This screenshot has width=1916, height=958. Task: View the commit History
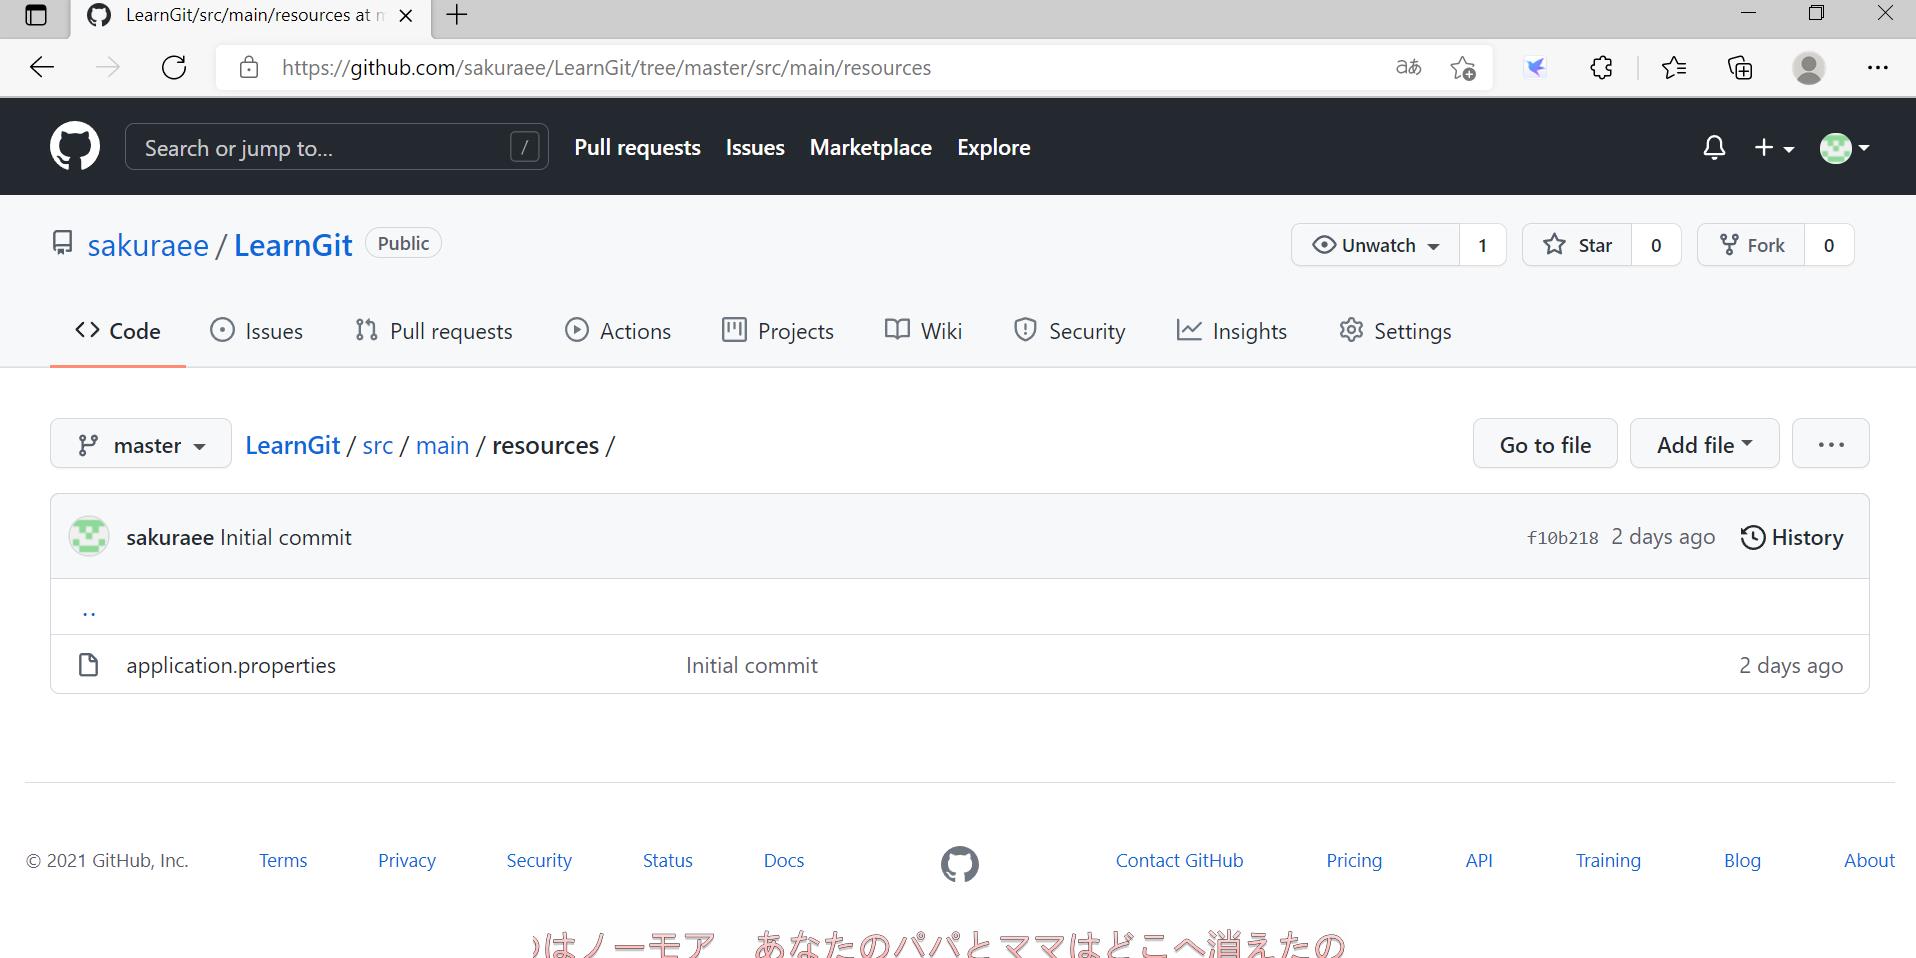[1792, 537]
